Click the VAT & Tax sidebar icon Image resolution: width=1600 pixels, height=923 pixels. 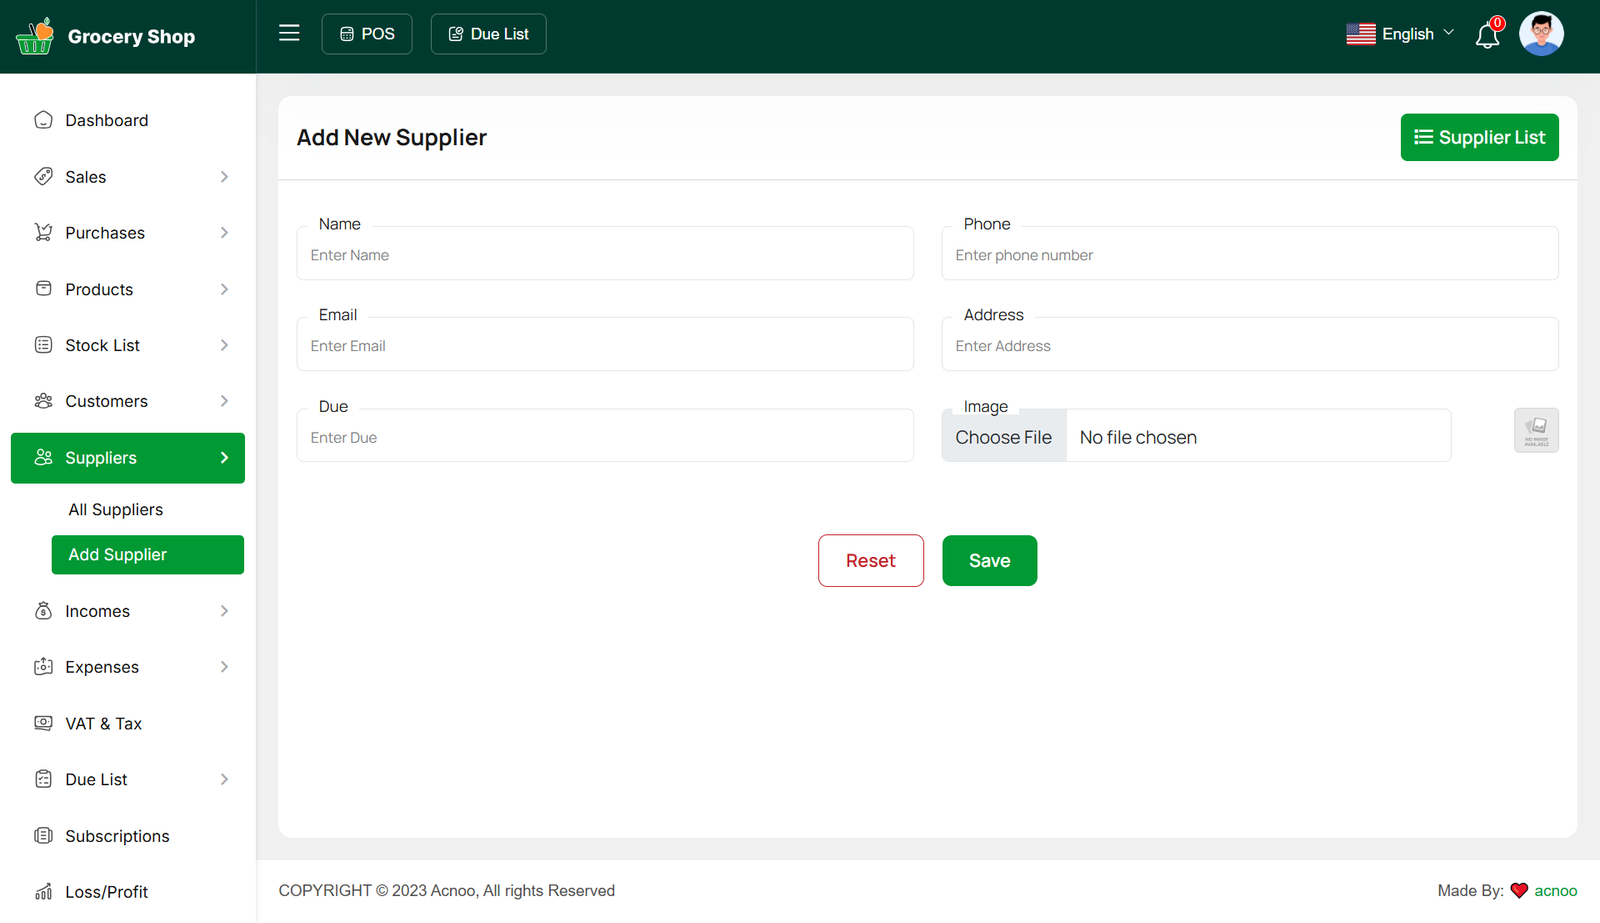[x=43, y=723]
